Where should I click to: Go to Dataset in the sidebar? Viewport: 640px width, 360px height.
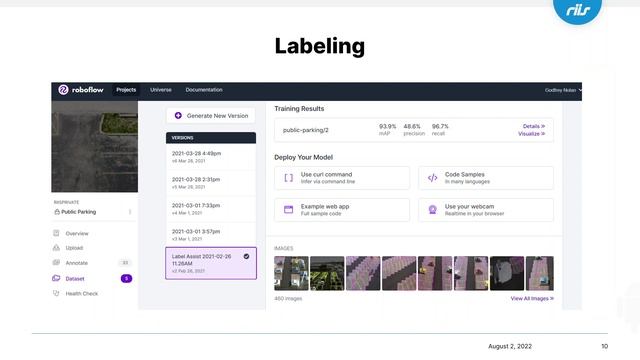pos(75,279)
